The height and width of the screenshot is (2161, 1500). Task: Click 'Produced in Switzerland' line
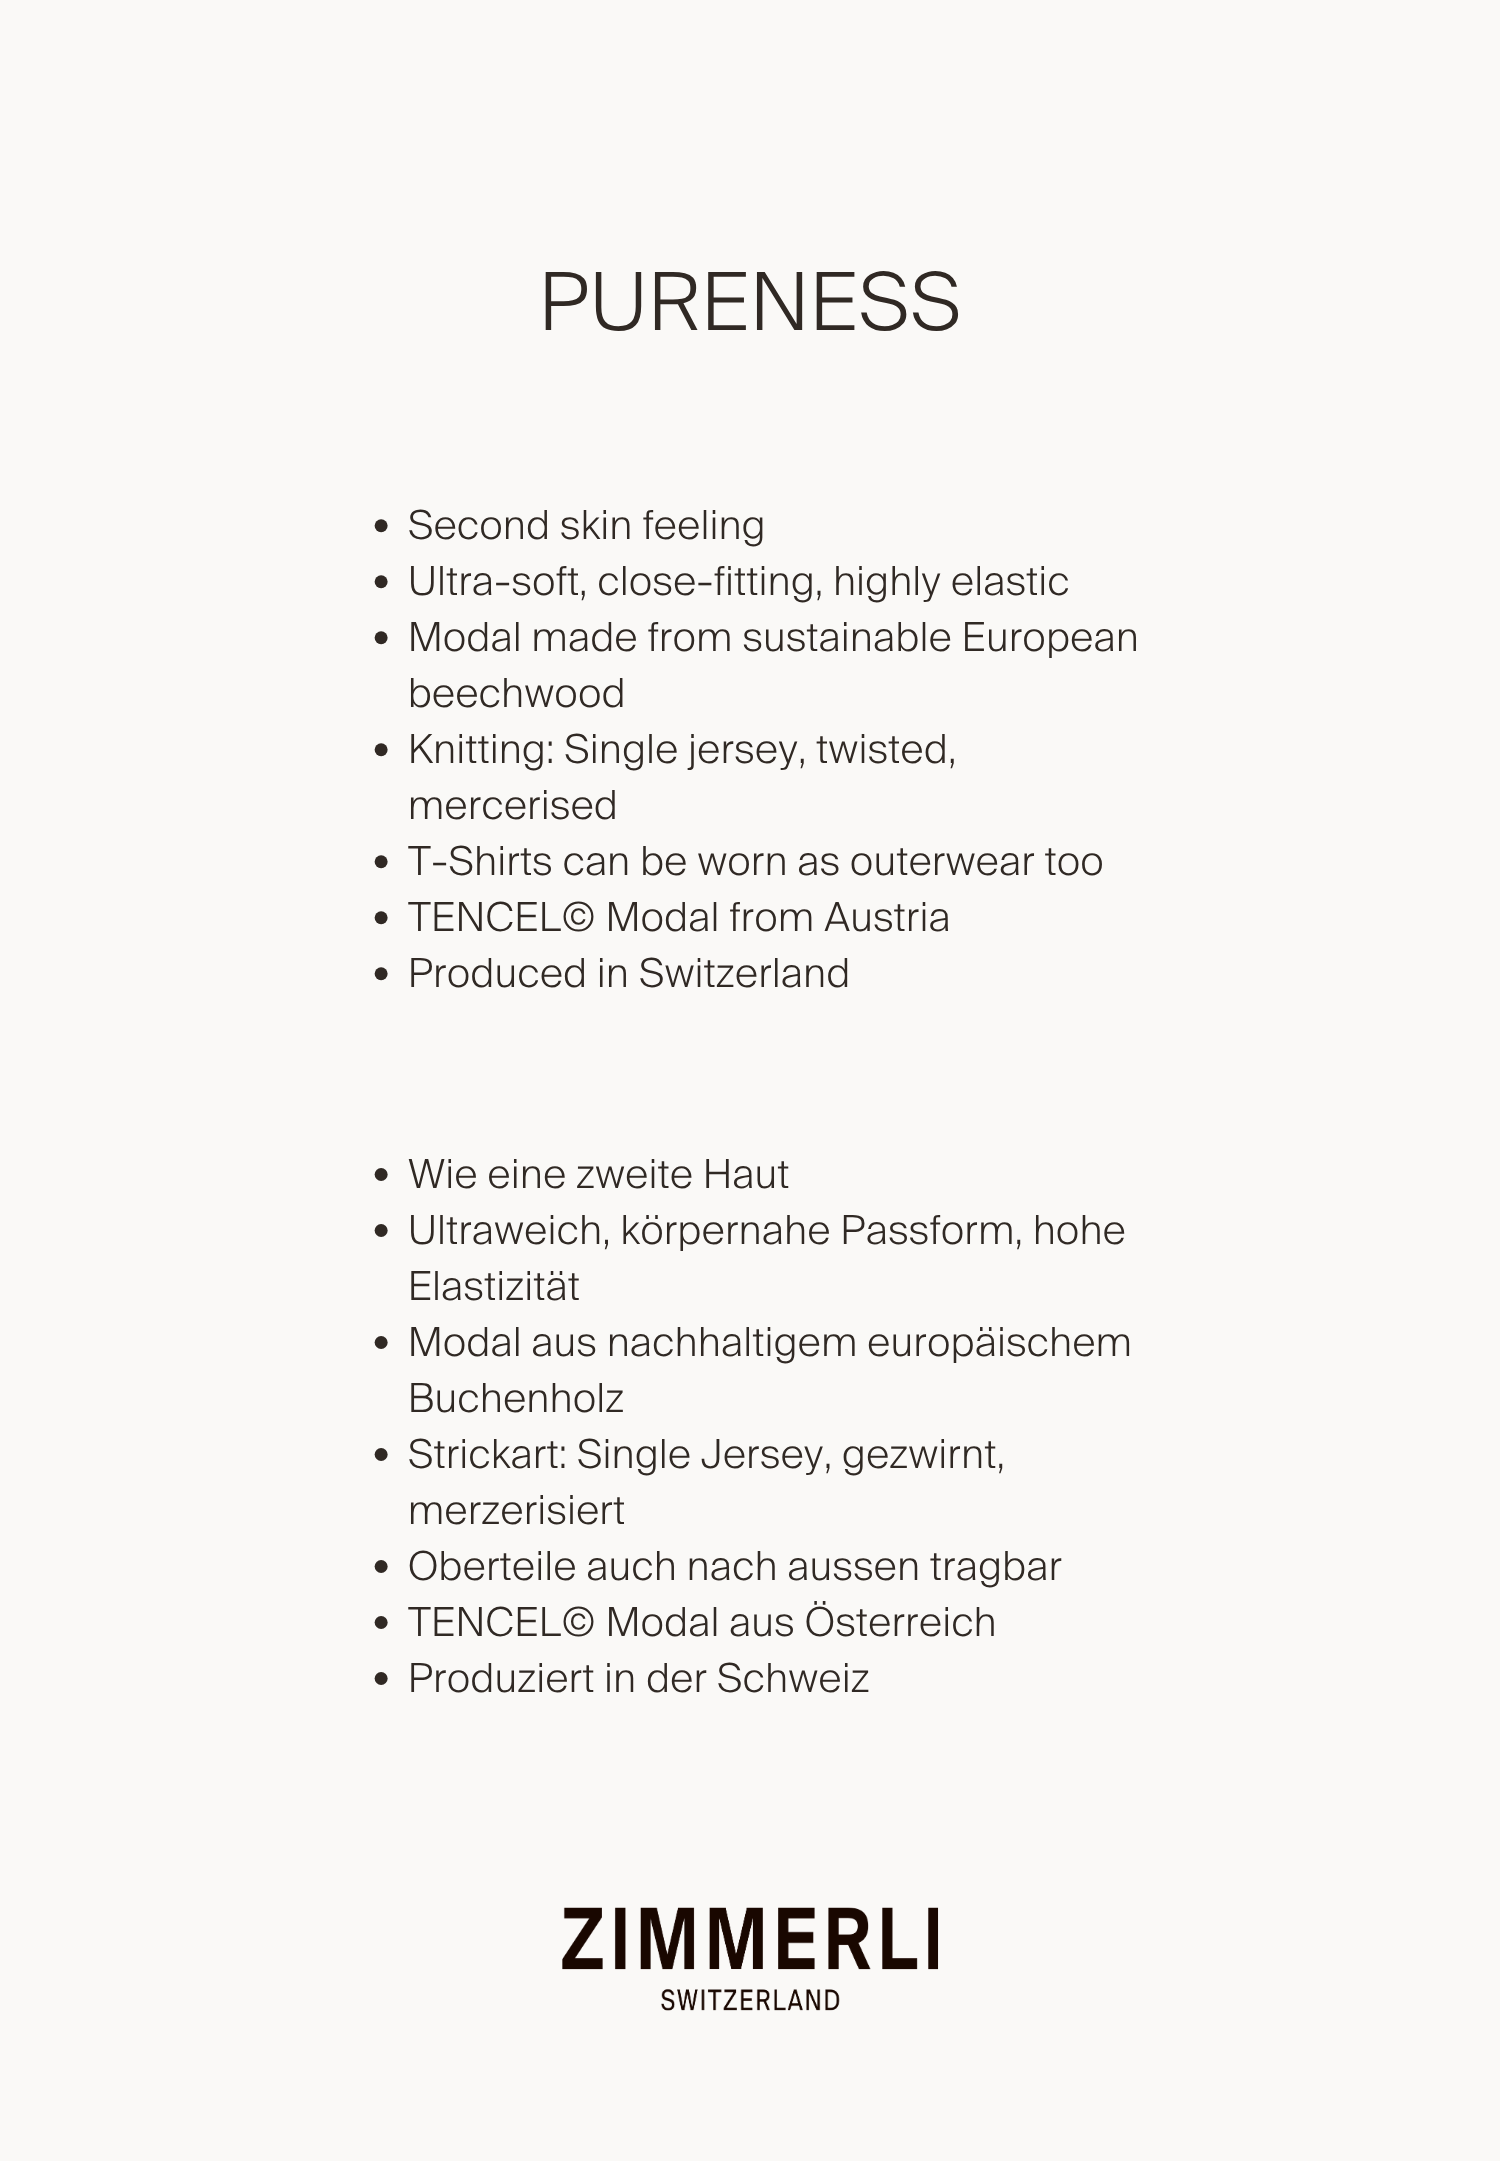click(628, 973)
